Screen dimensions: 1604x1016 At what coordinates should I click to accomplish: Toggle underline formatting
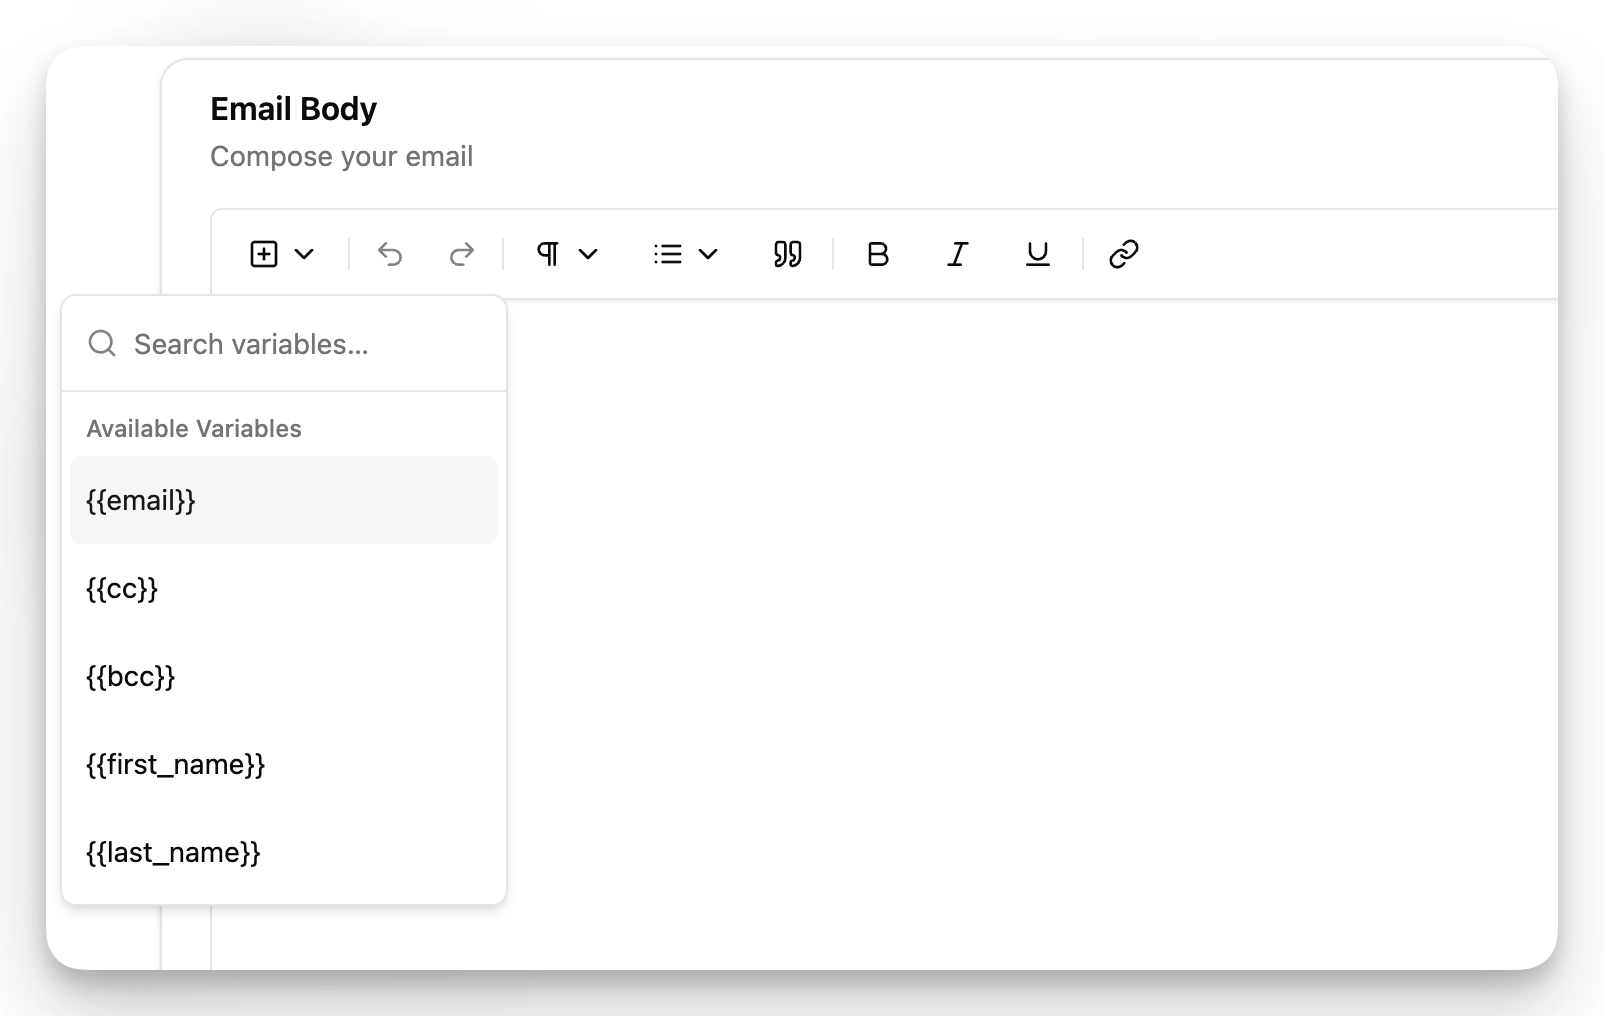click(1038, 254)
